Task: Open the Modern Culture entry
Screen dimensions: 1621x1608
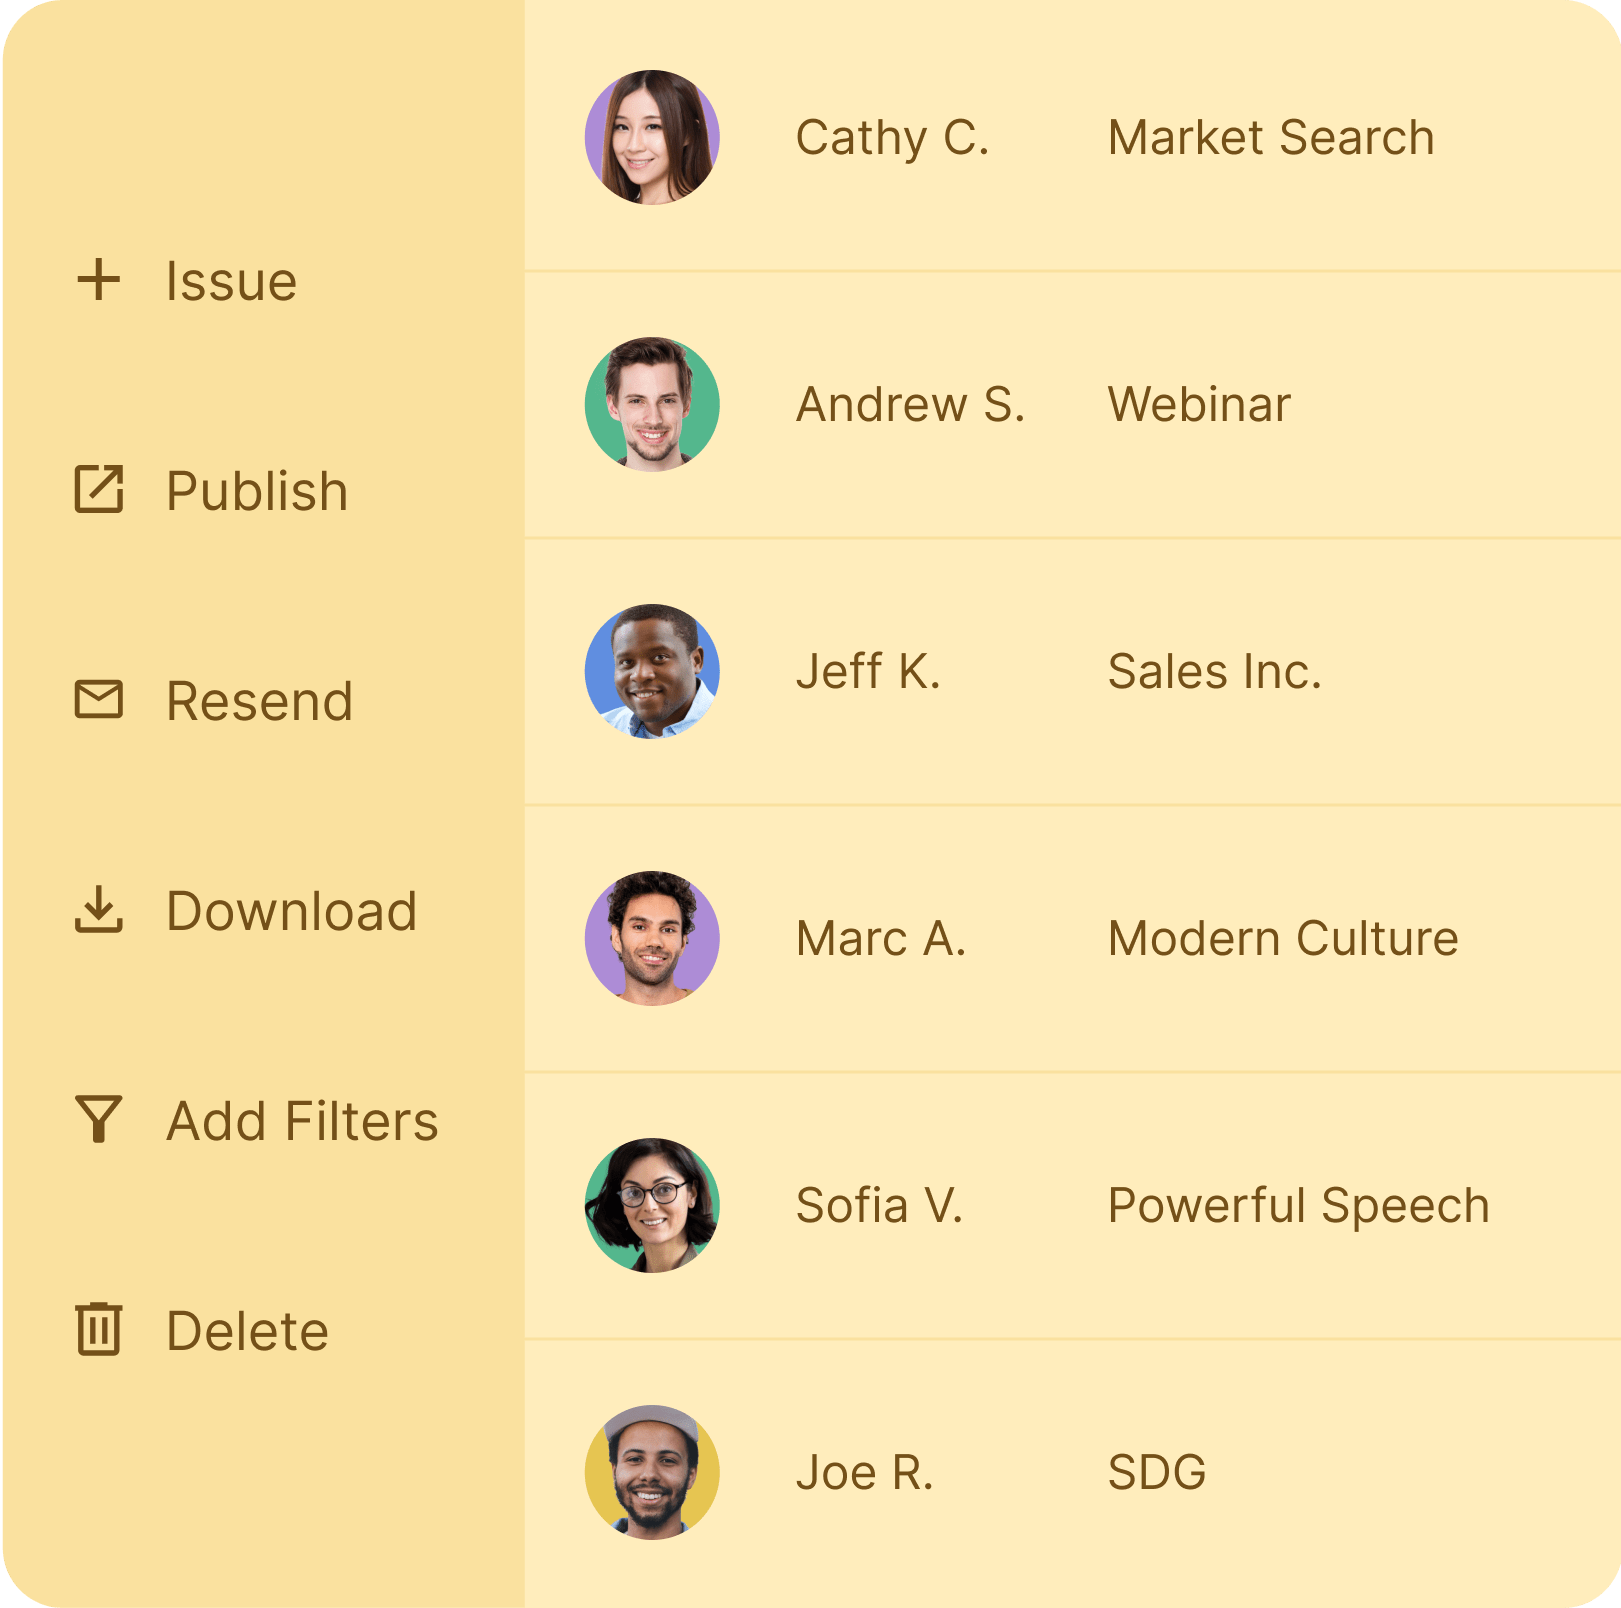Action: pyautogui.click(x=1282, y=939)
